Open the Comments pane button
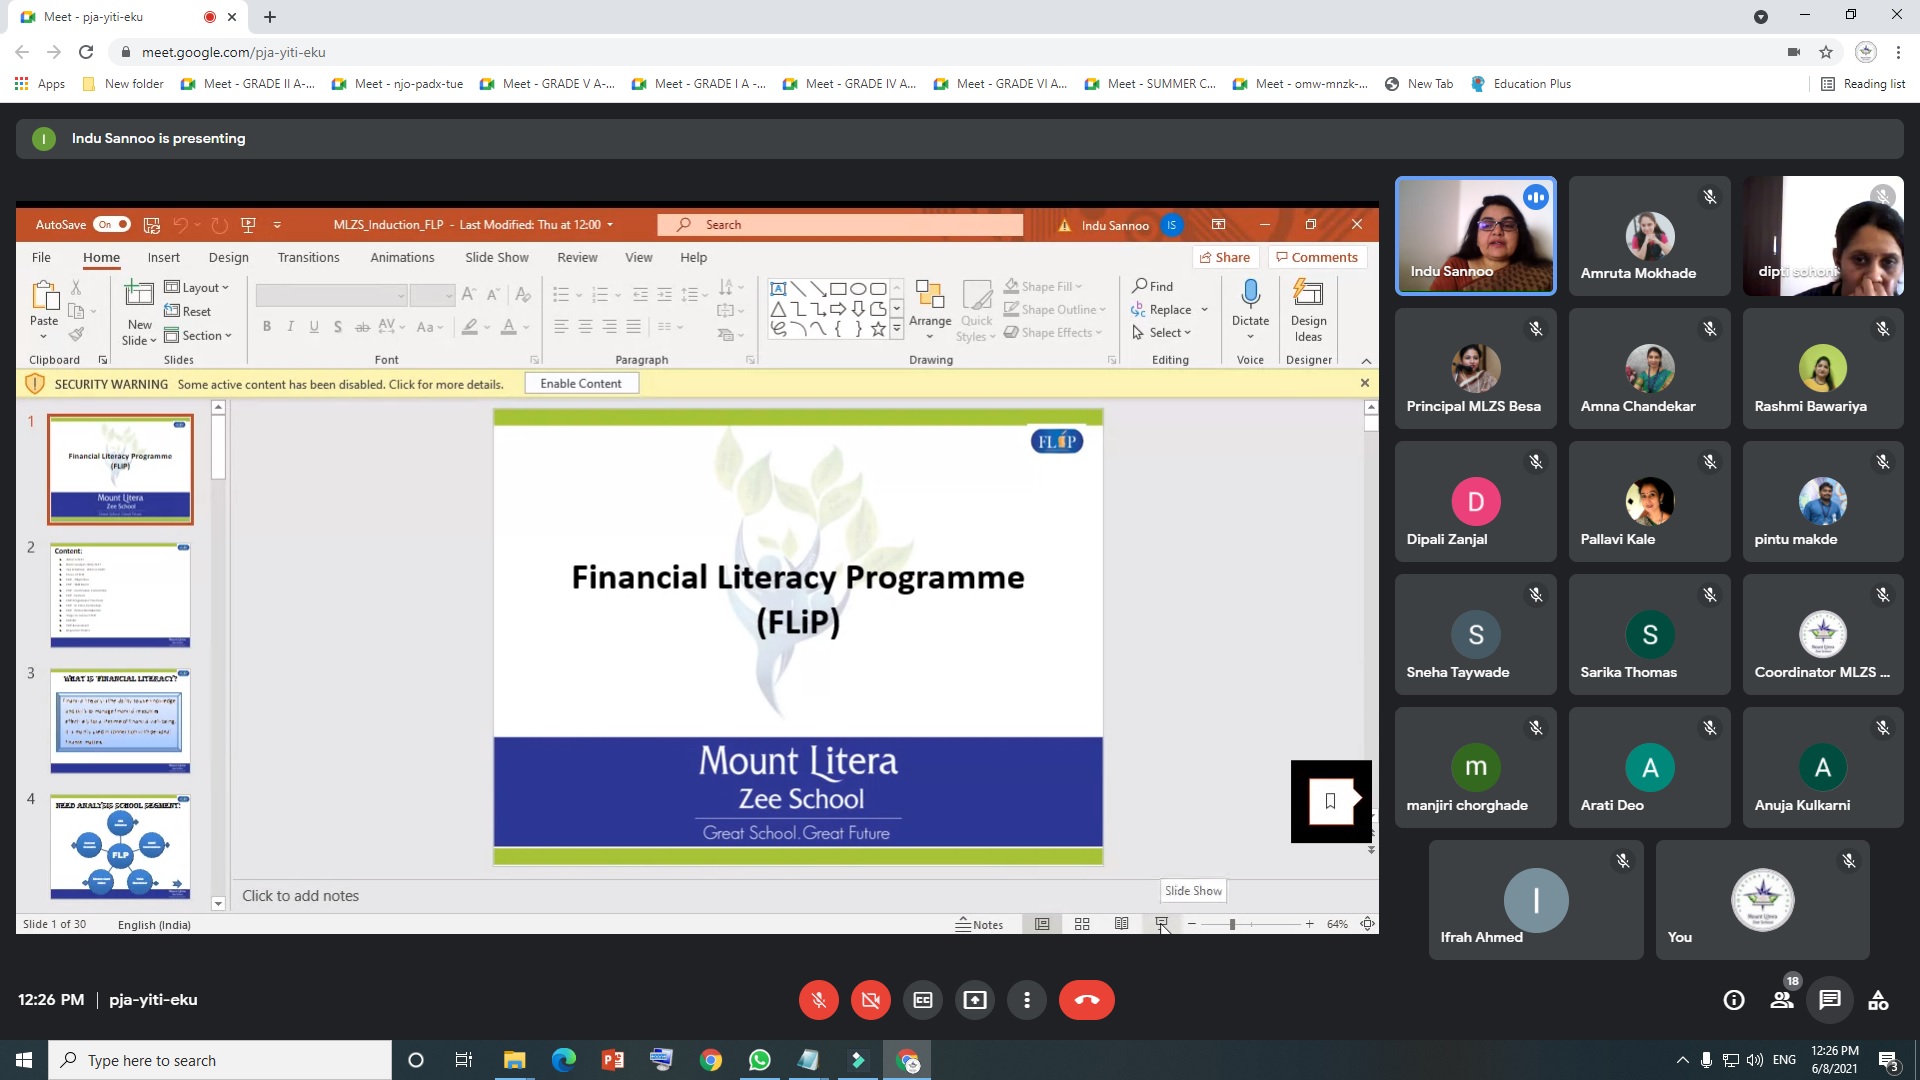 (1317, 257)
